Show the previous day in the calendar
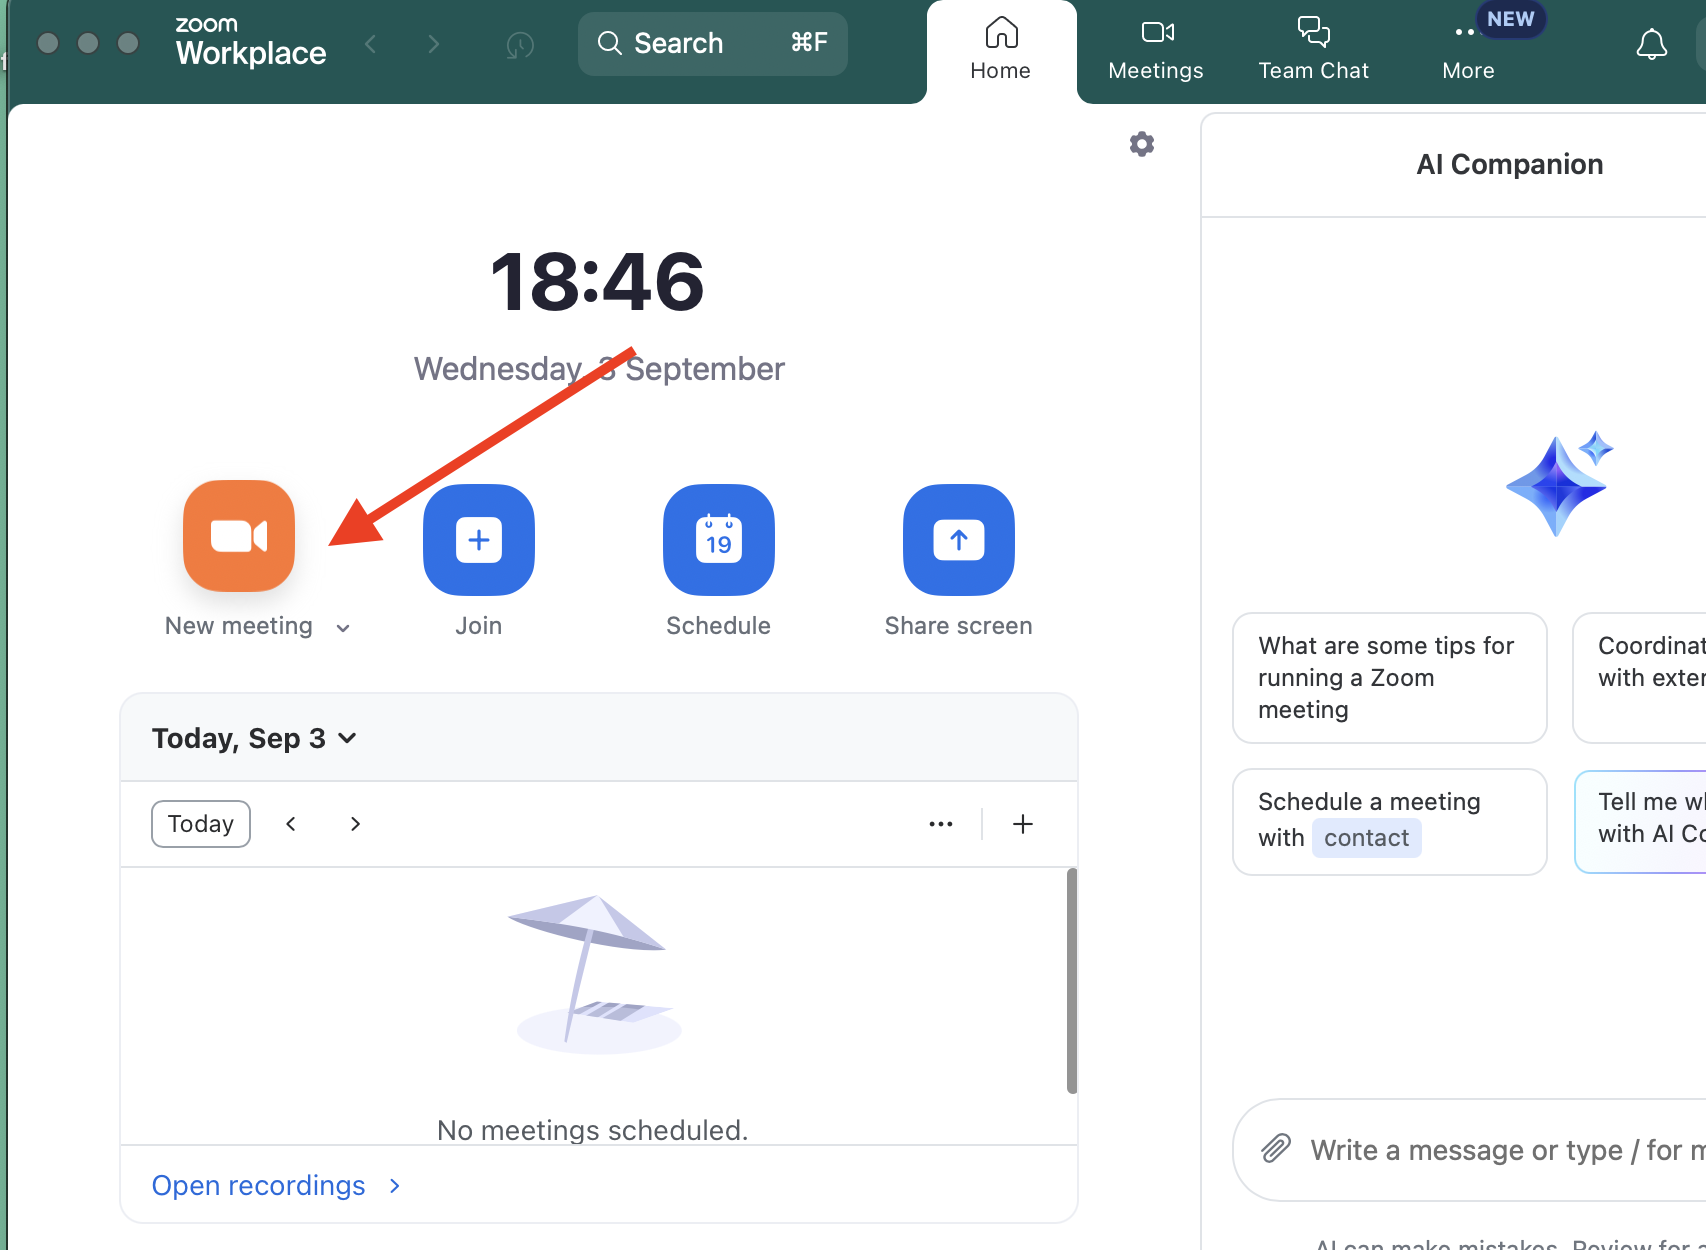1706x1250 pixels. (x=291, y=824)
